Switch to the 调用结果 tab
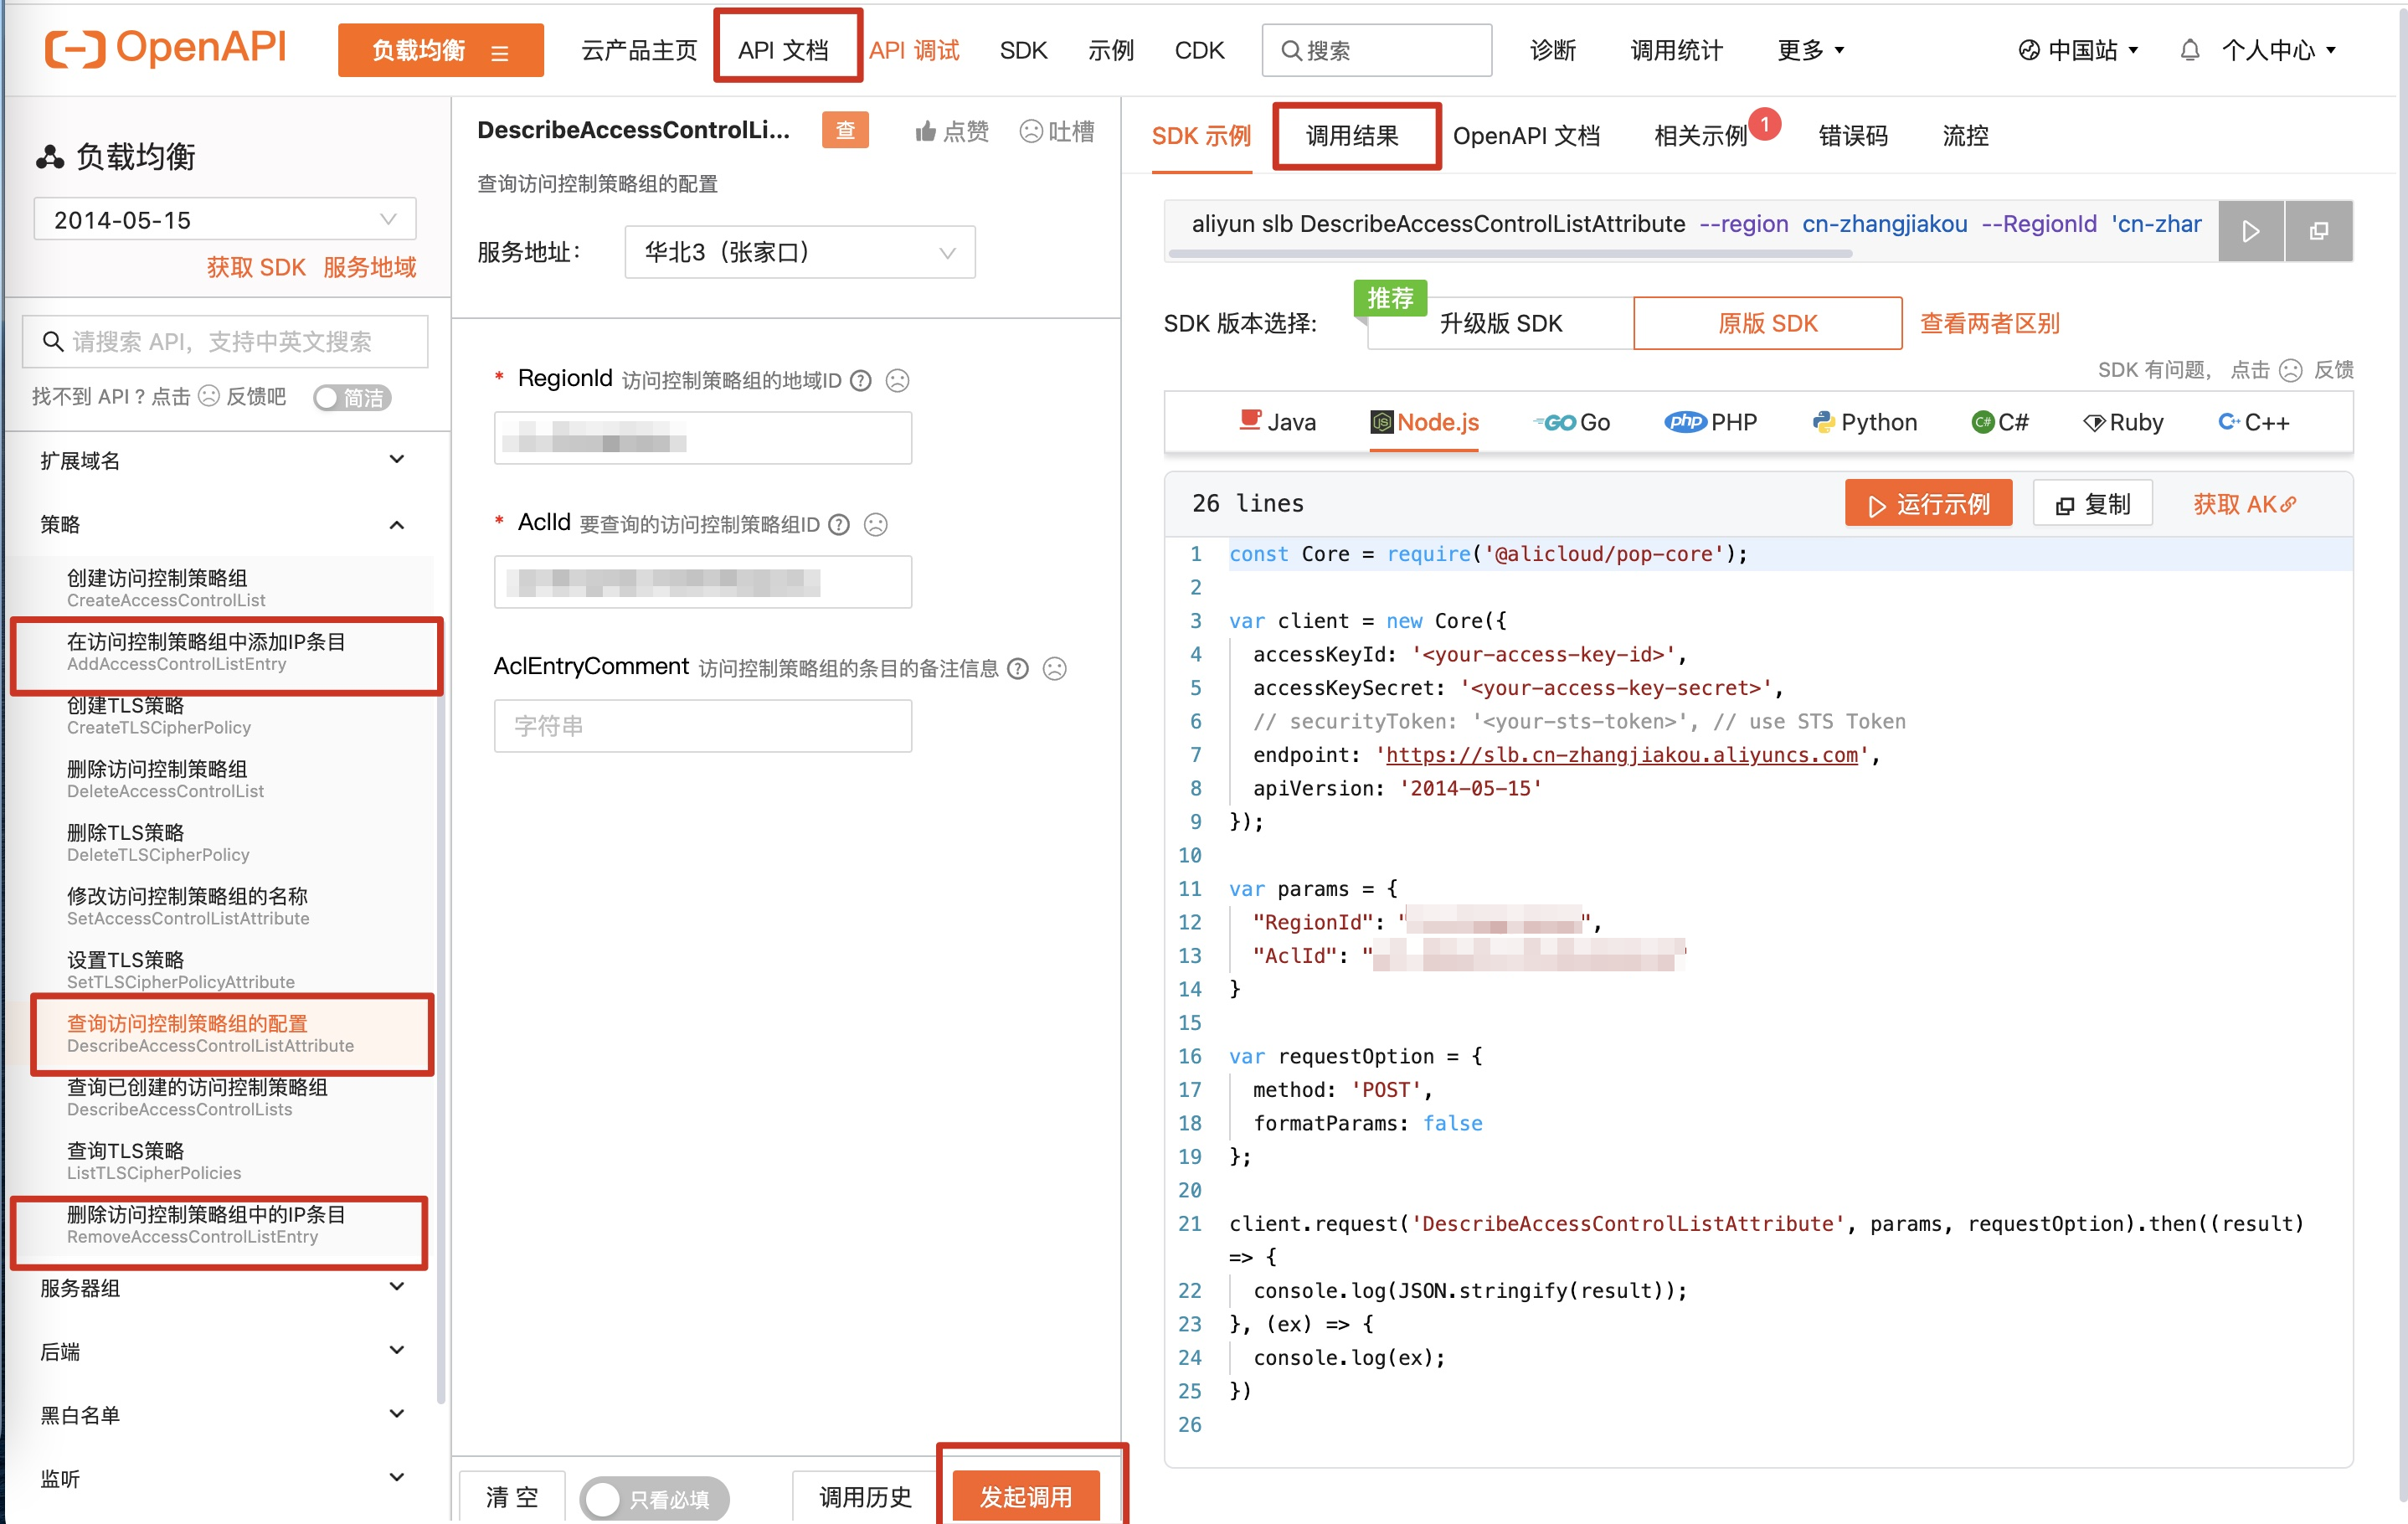This screenshot has width=2408, height=1524. 1353,136
